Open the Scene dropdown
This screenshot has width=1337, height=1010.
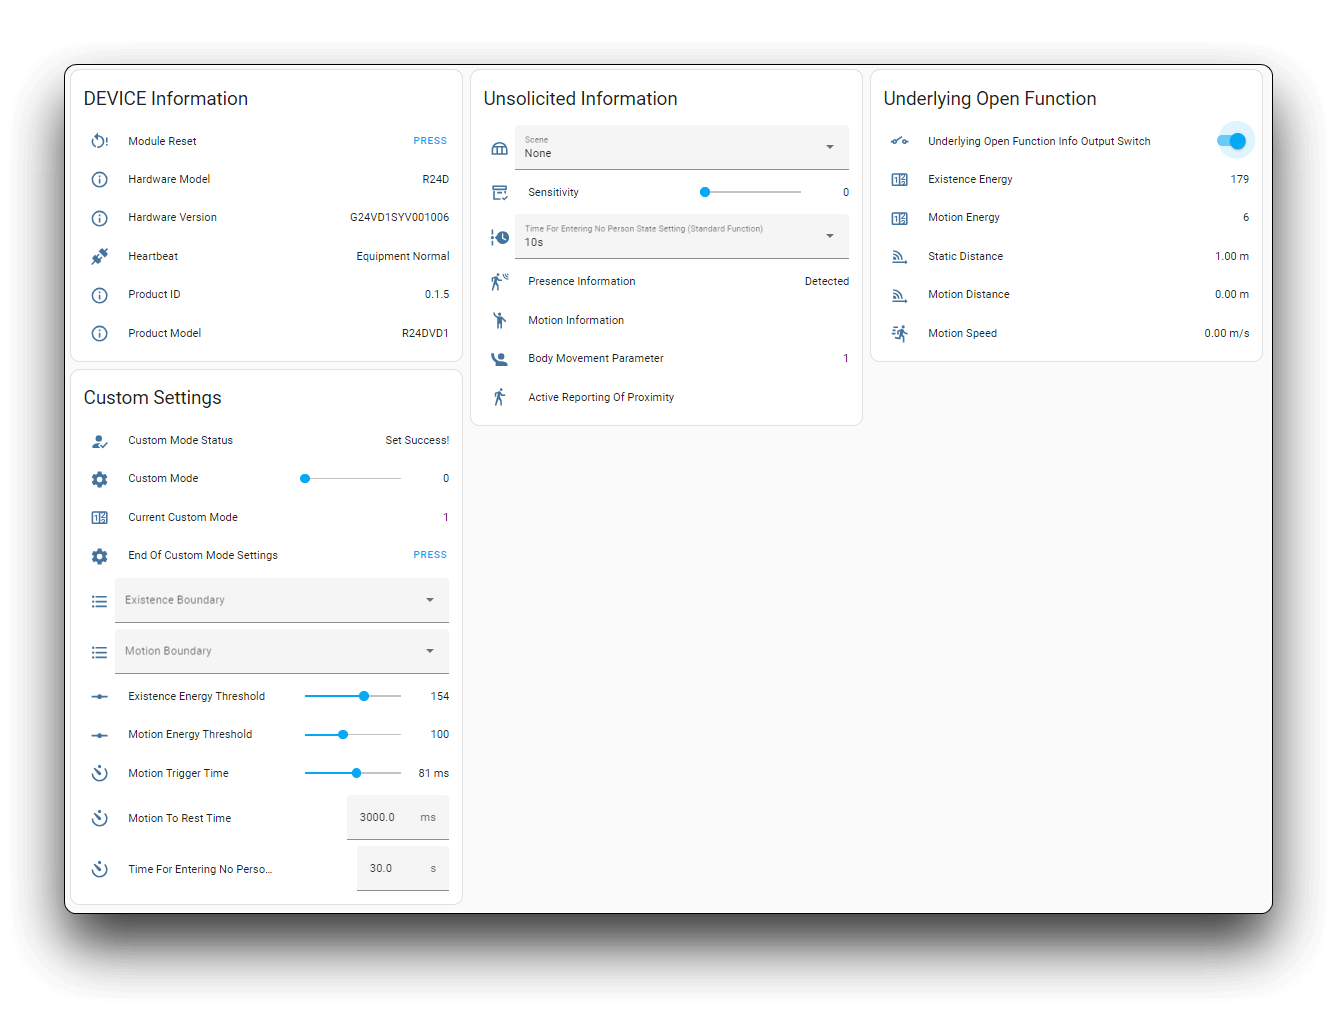[681, 147]
